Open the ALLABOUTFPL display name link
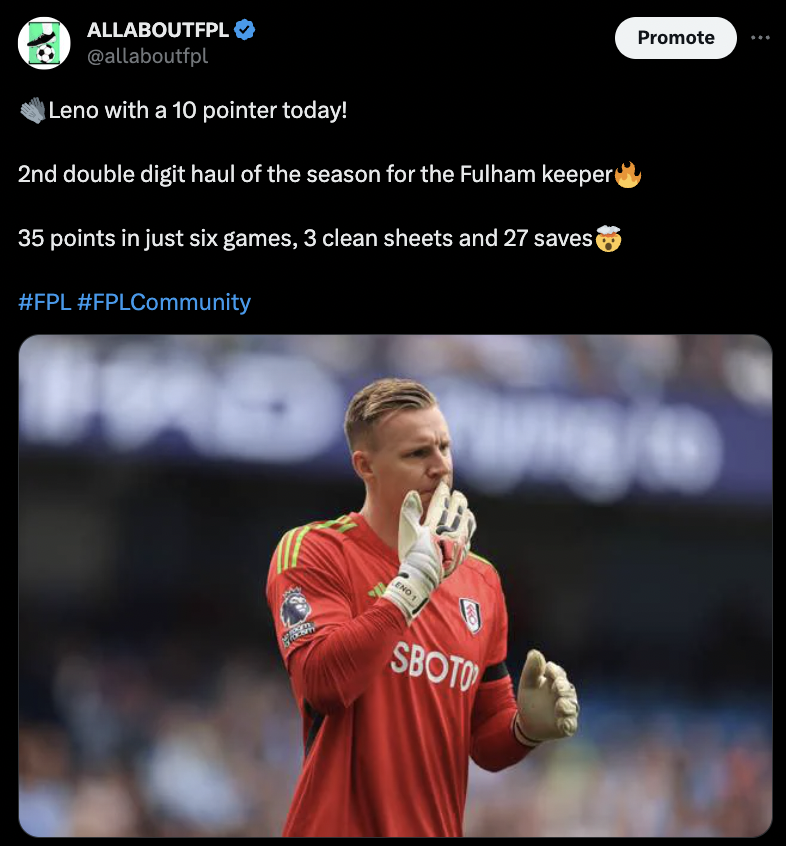The width and height of the screenshot is (786, 846). tap(158, 30)
